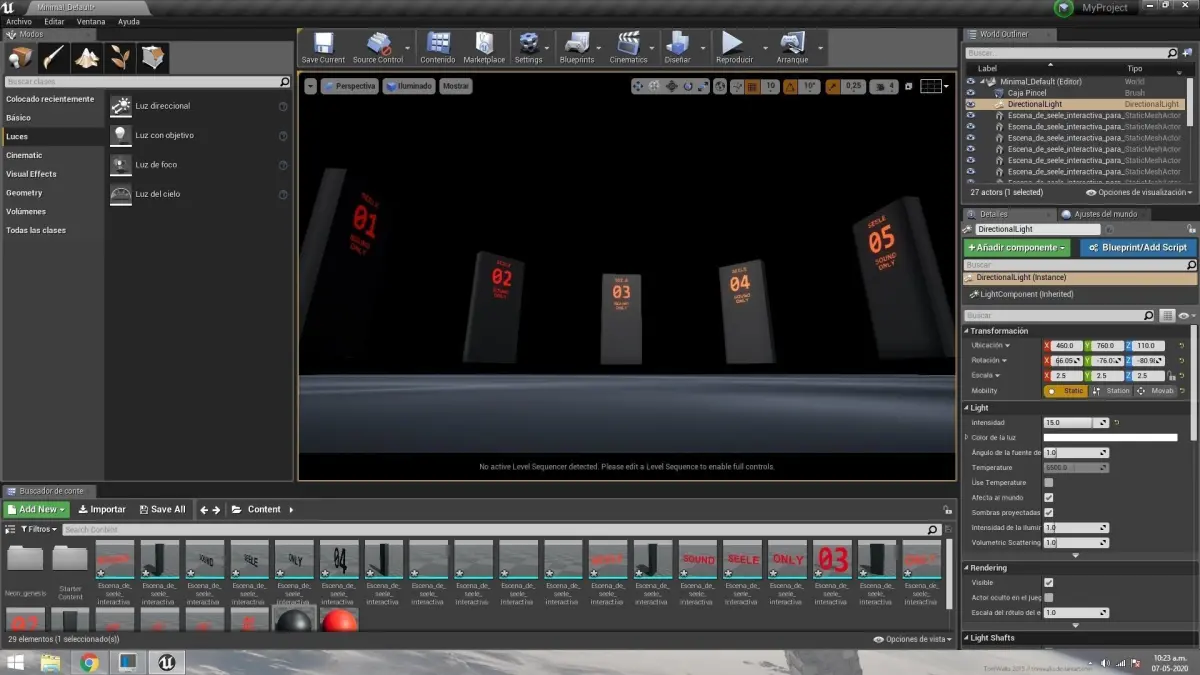Toggle Actor oculto en el juego checkbox

[x=1048, y=597]
